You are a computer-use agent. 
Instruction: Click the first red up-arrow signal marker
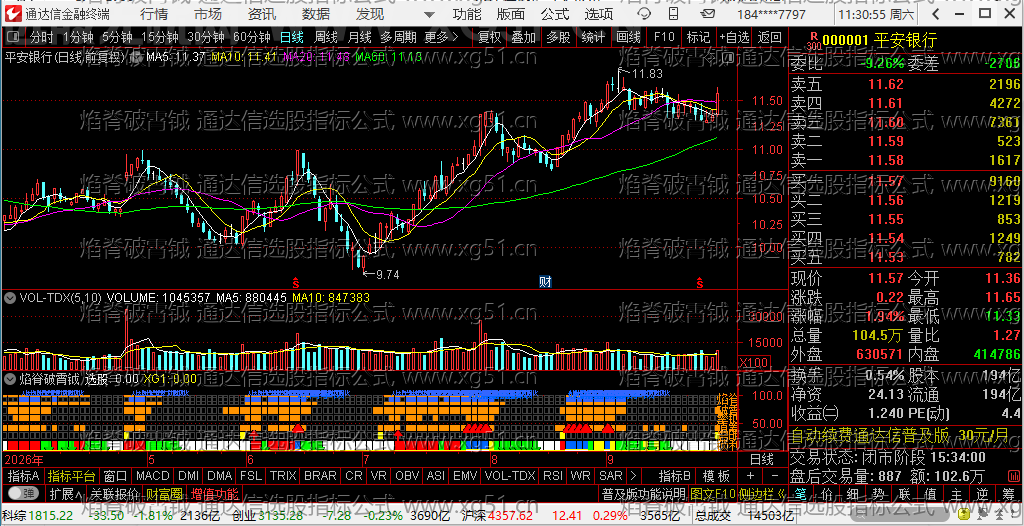254,434
